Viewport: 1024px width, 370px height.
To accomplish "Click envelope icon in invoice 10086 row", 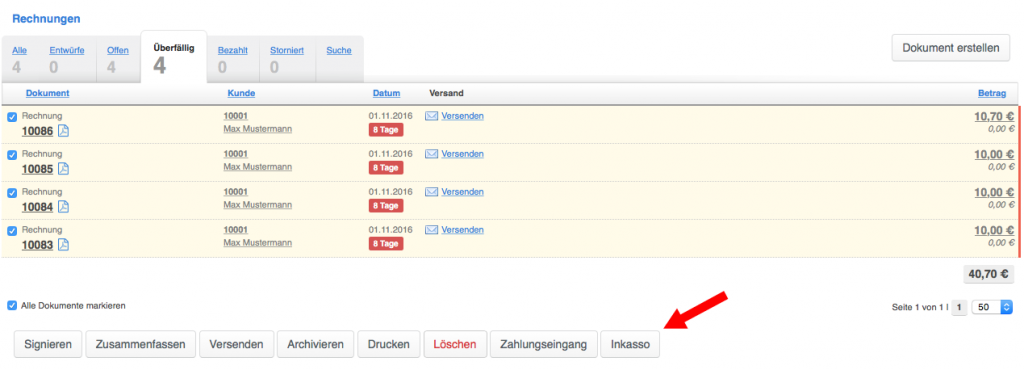I will point(432,116).
